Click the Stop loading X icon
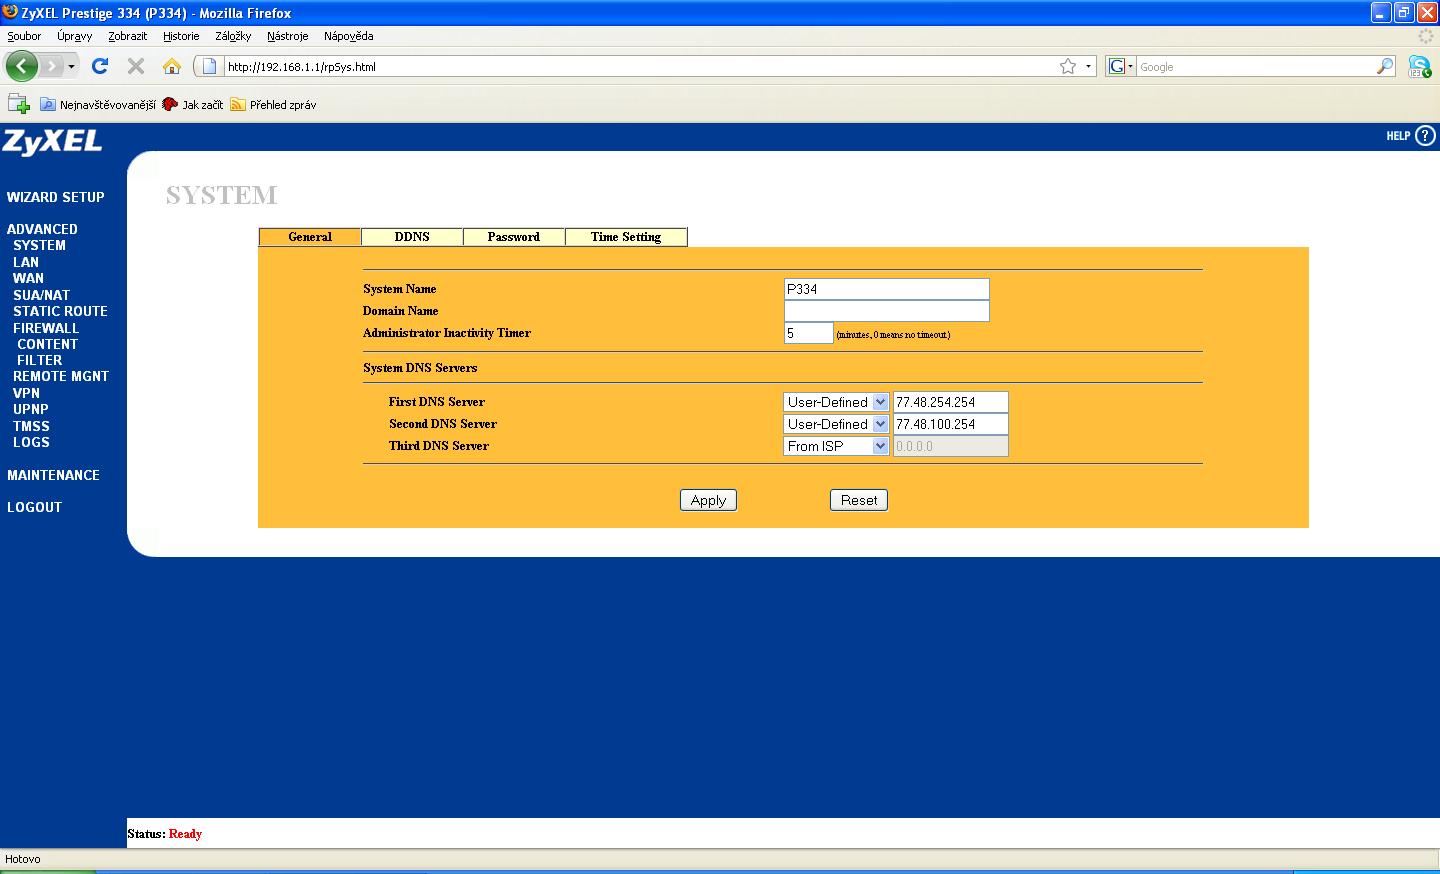This screenshot has width=1440, height=874. [136, 66]
